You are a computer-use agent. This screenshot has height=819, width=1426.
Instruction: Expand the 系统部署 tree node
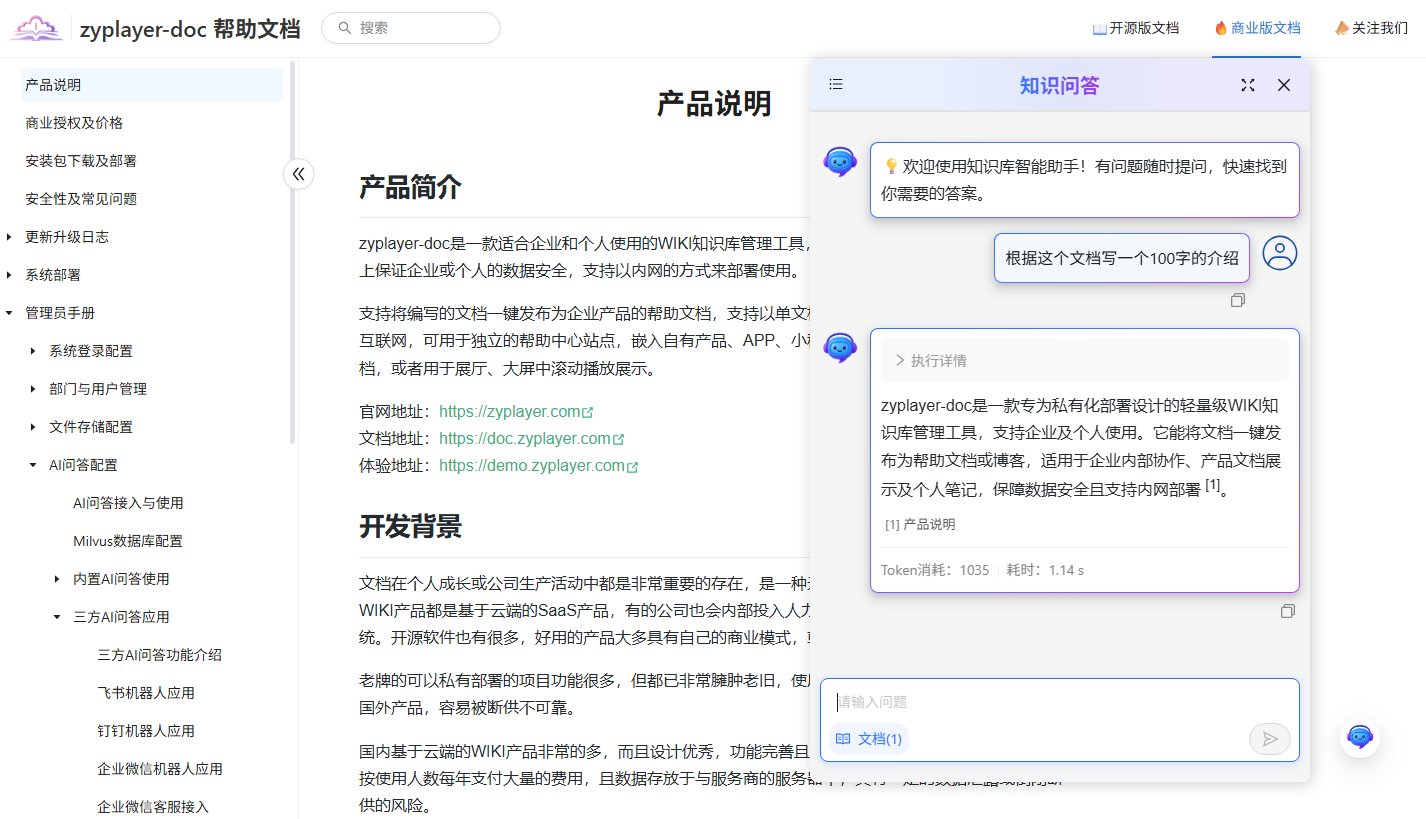(9, 275)
